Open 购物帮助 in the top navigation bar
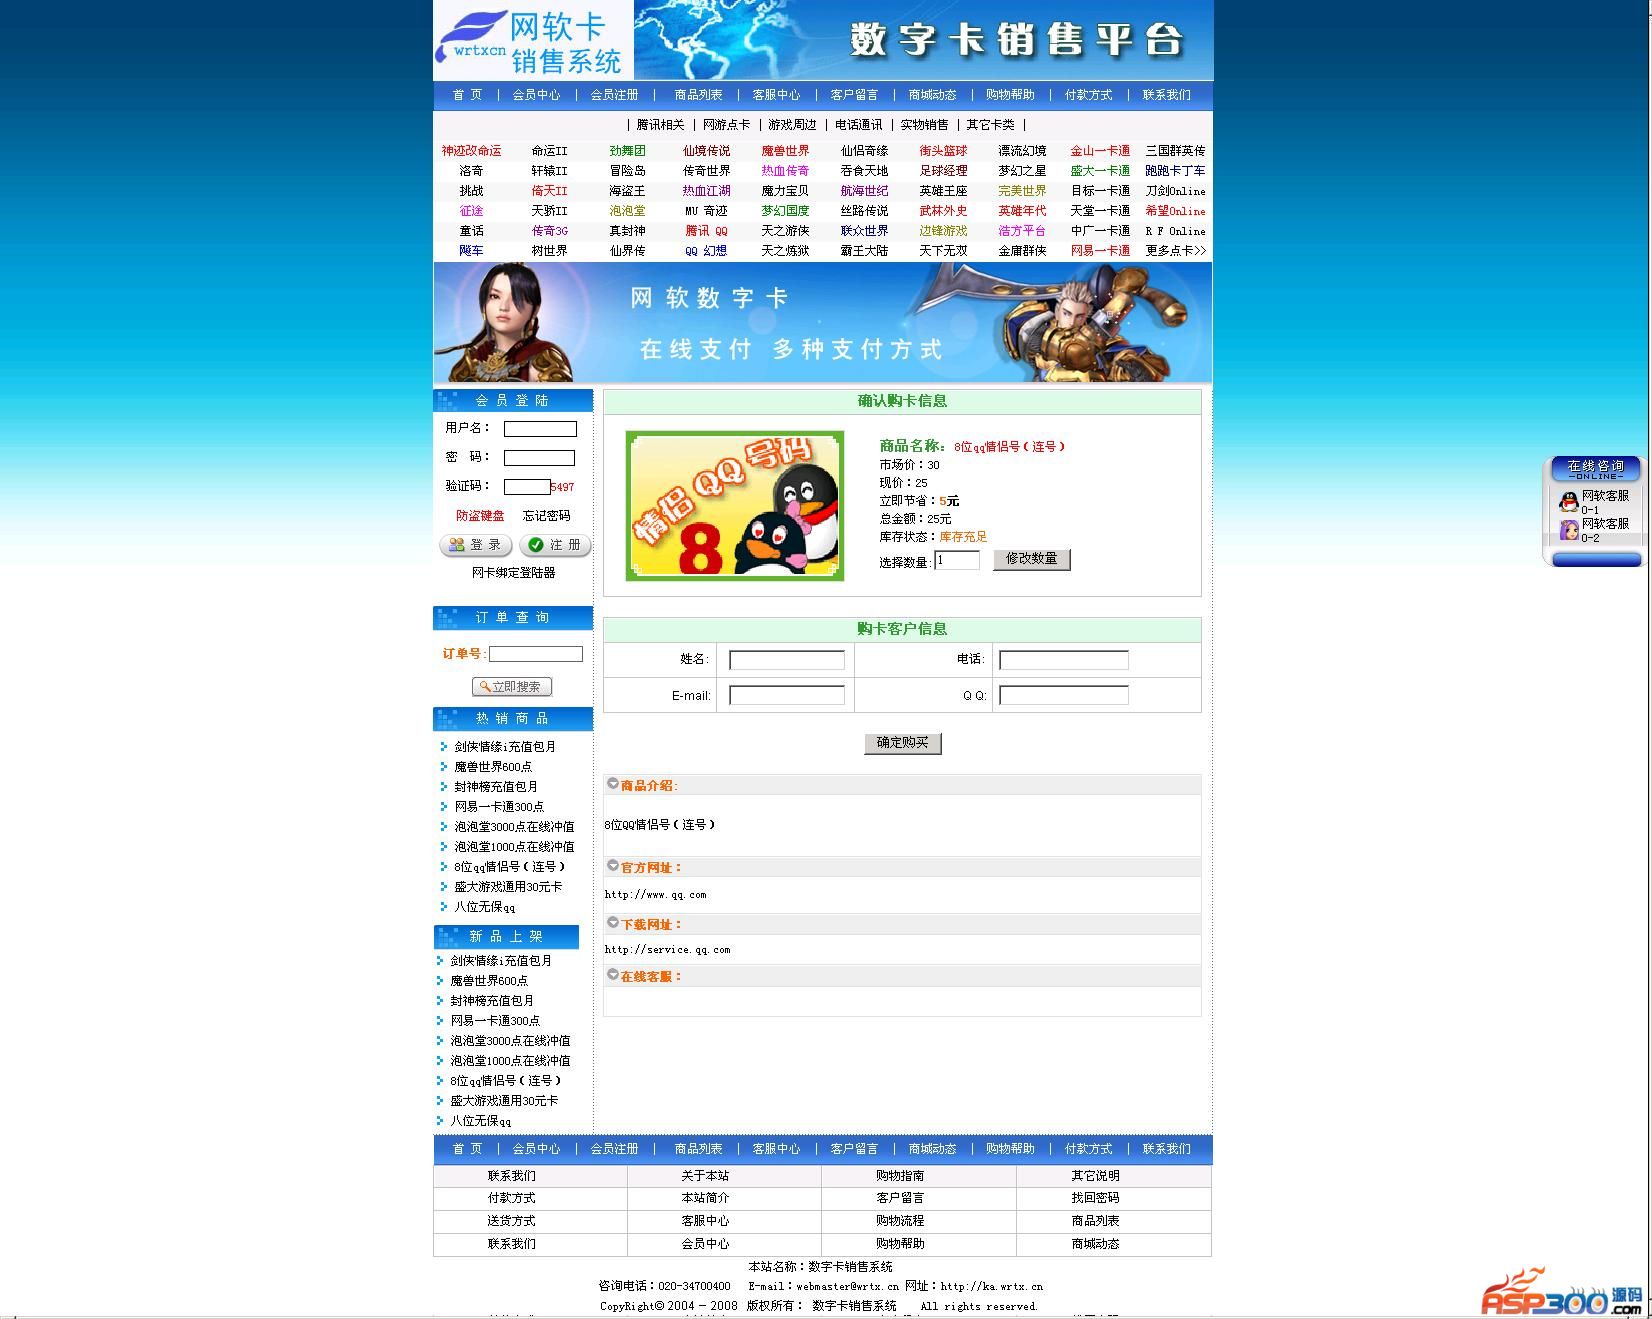The image size is (1652, 1319). click(x=1010, y=95)
